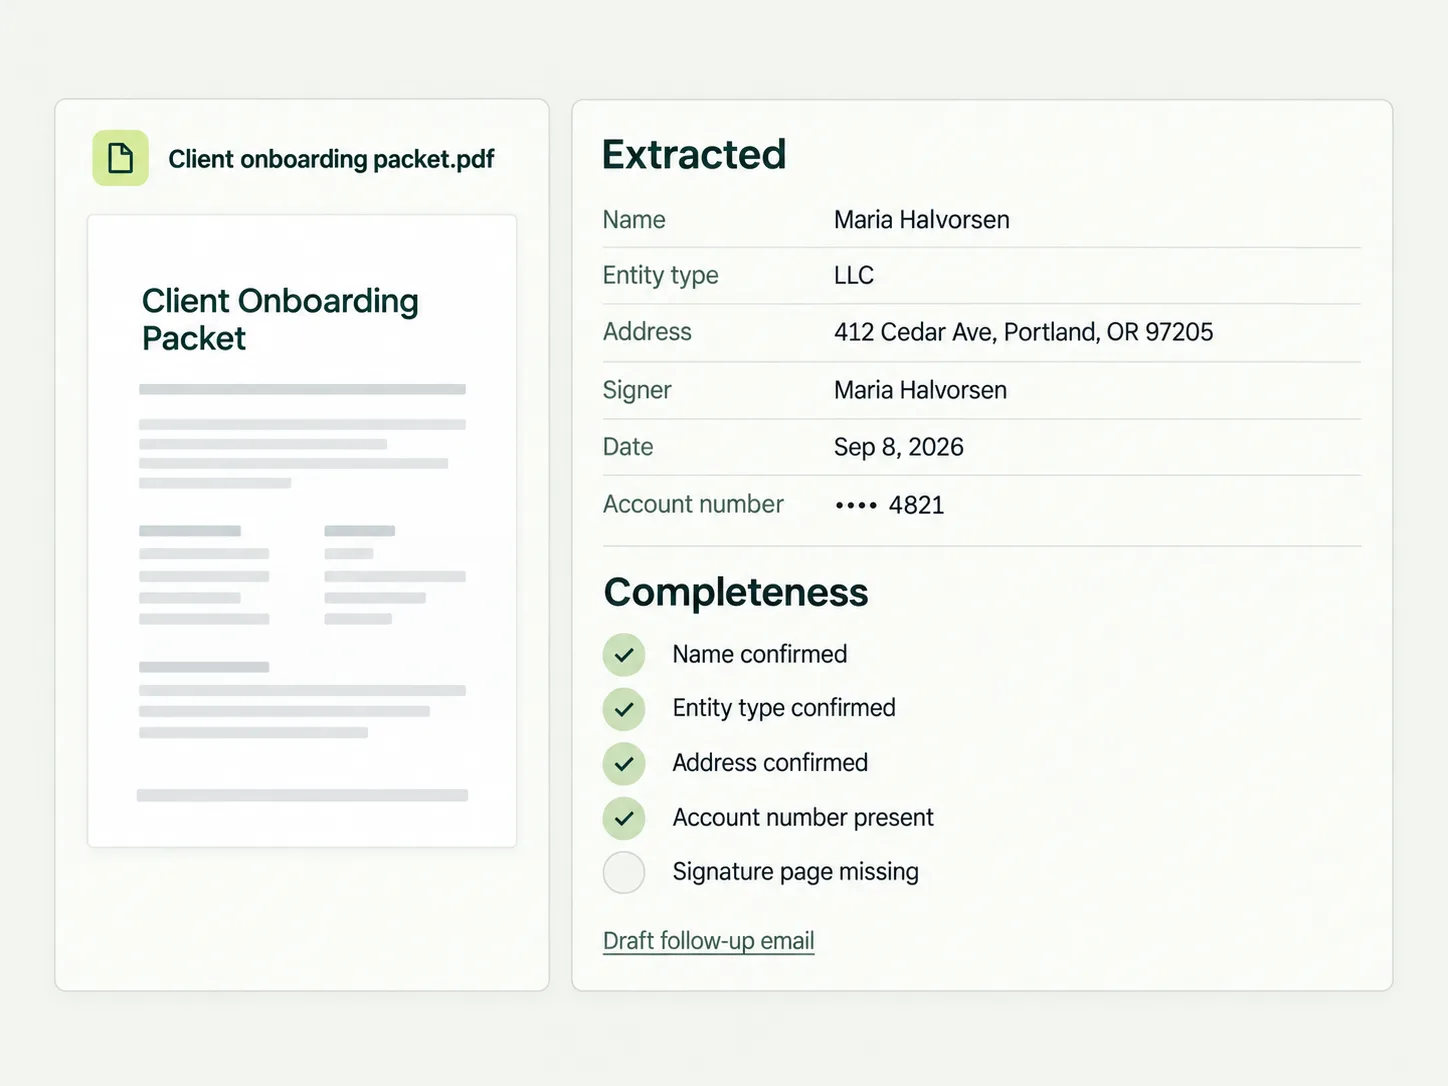Image resolution: width=1448 pixels, height=1086 pixels.
Task: Select the date value Sep 8, 2026
Action: click(x=899, y=447)
